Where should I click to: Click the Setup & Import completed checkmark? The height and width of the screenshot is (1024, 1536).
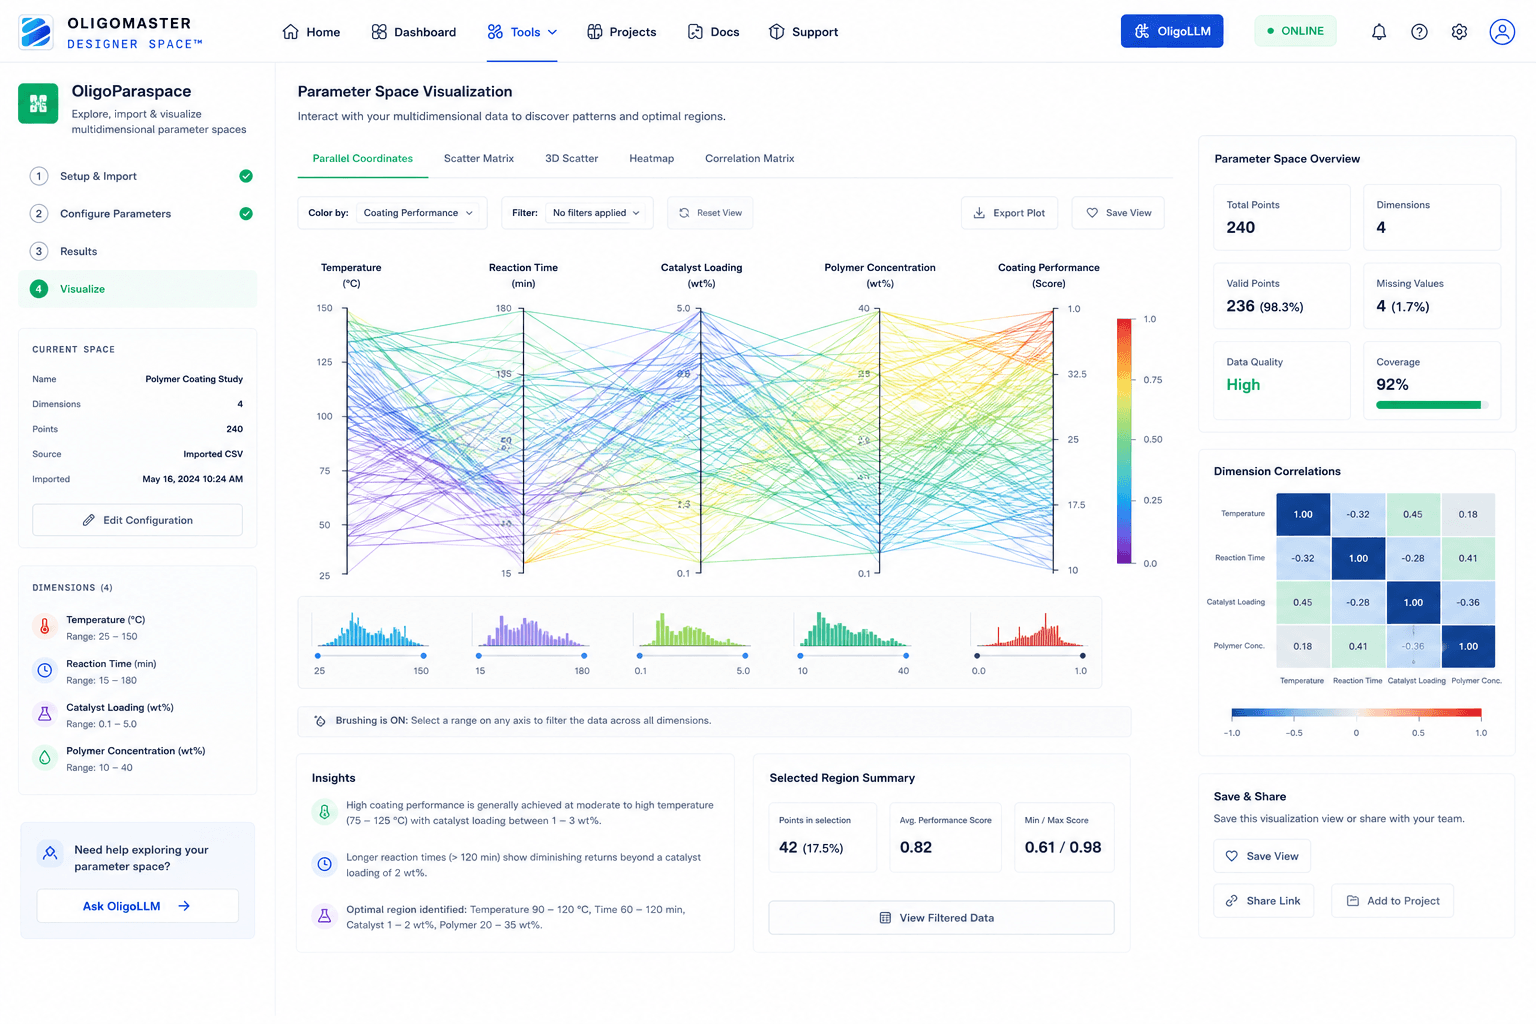coord(246,176)
